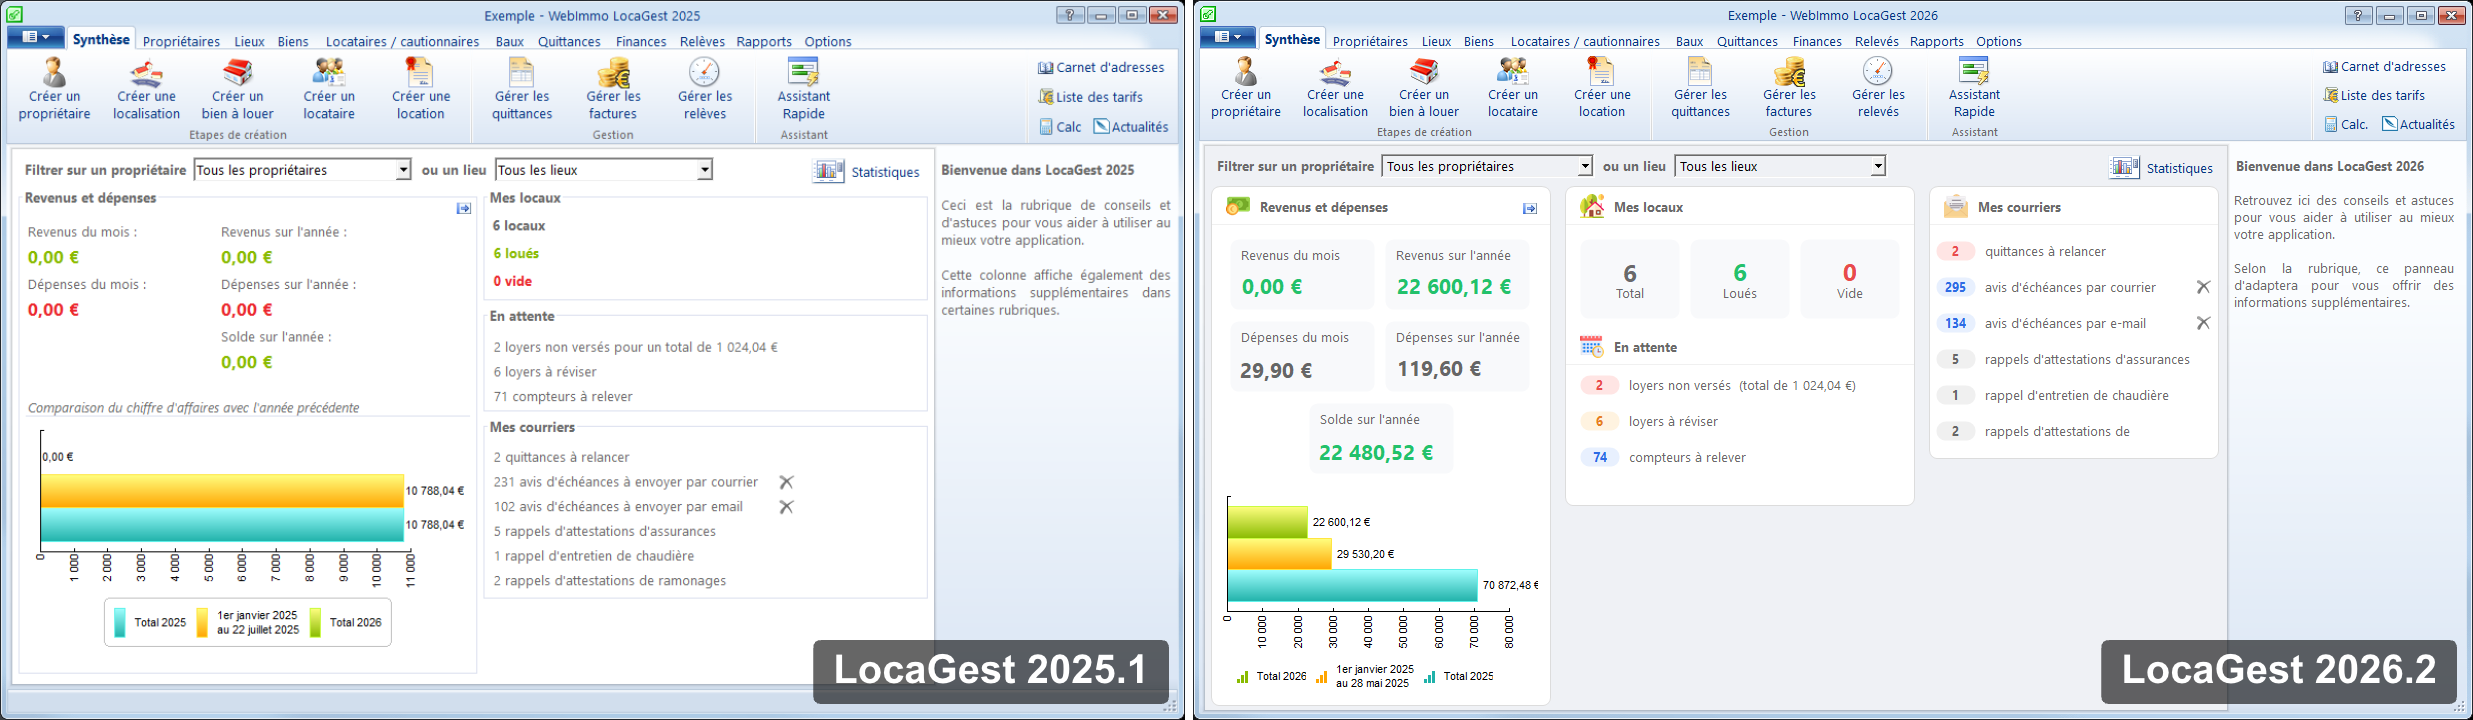The width and height of the screenshot is (2473, 720).
Task: Click "compteurs à relever" row in LocaGest 2026
Action: [x=1663, y=457]
